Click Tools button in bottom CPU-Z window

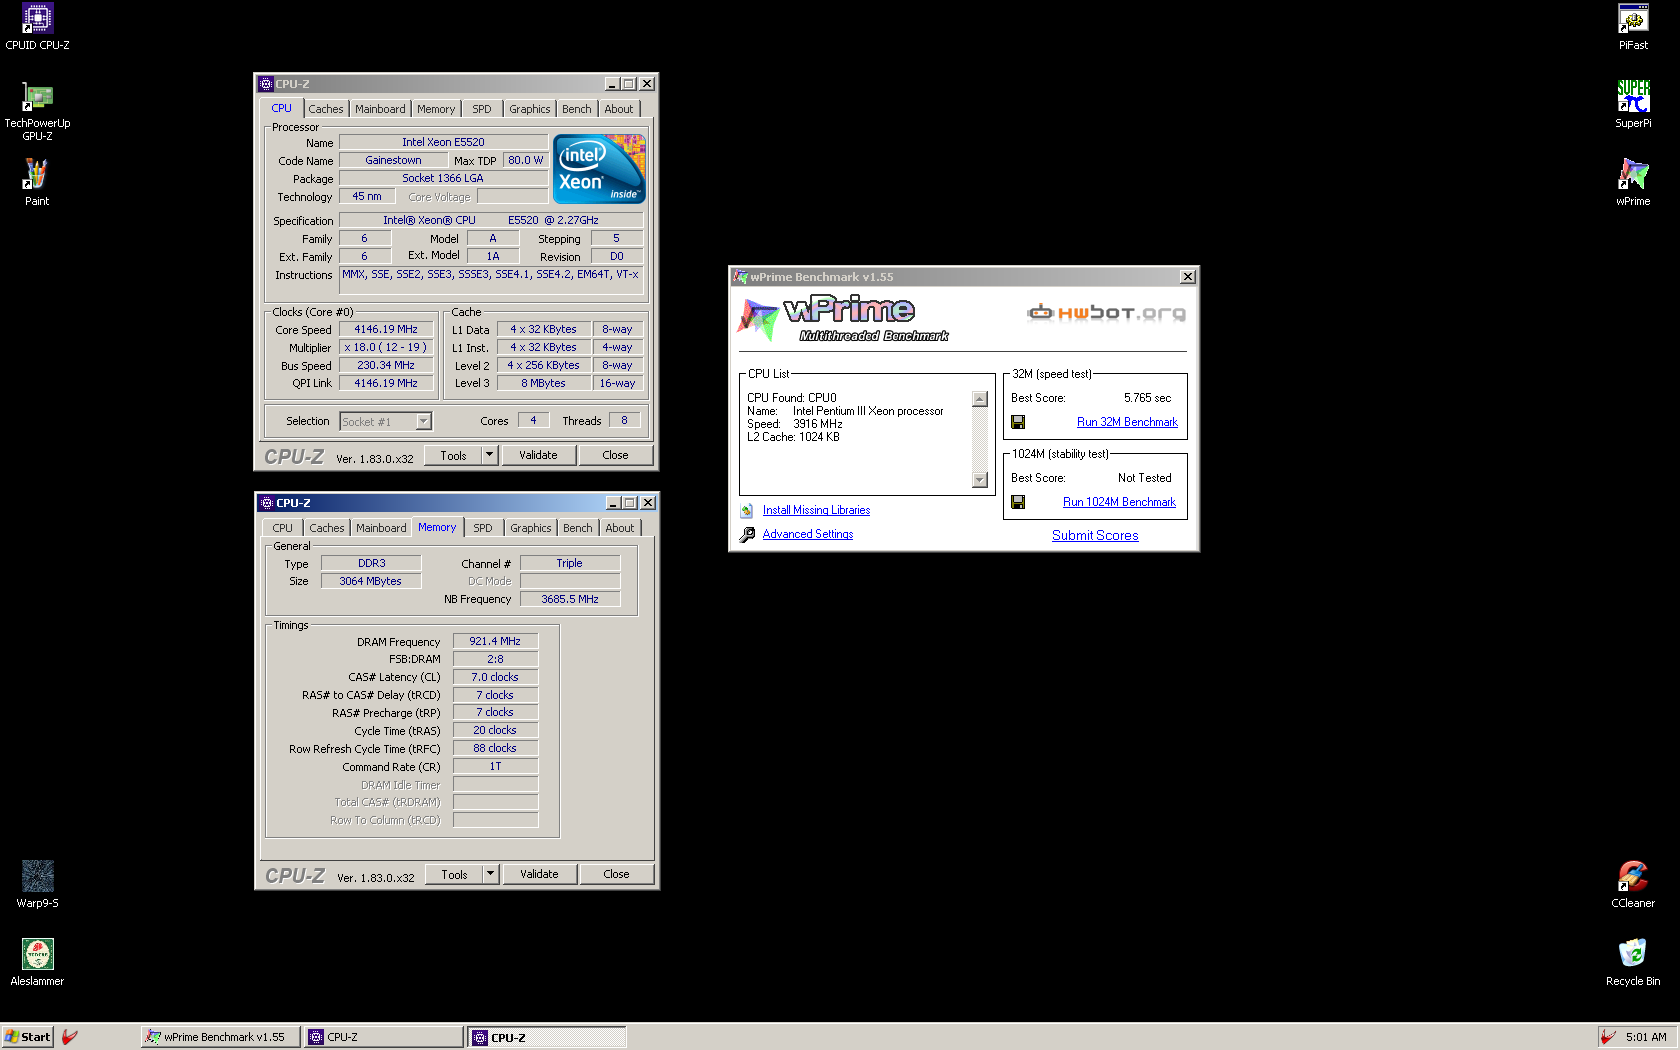(454, 874)
